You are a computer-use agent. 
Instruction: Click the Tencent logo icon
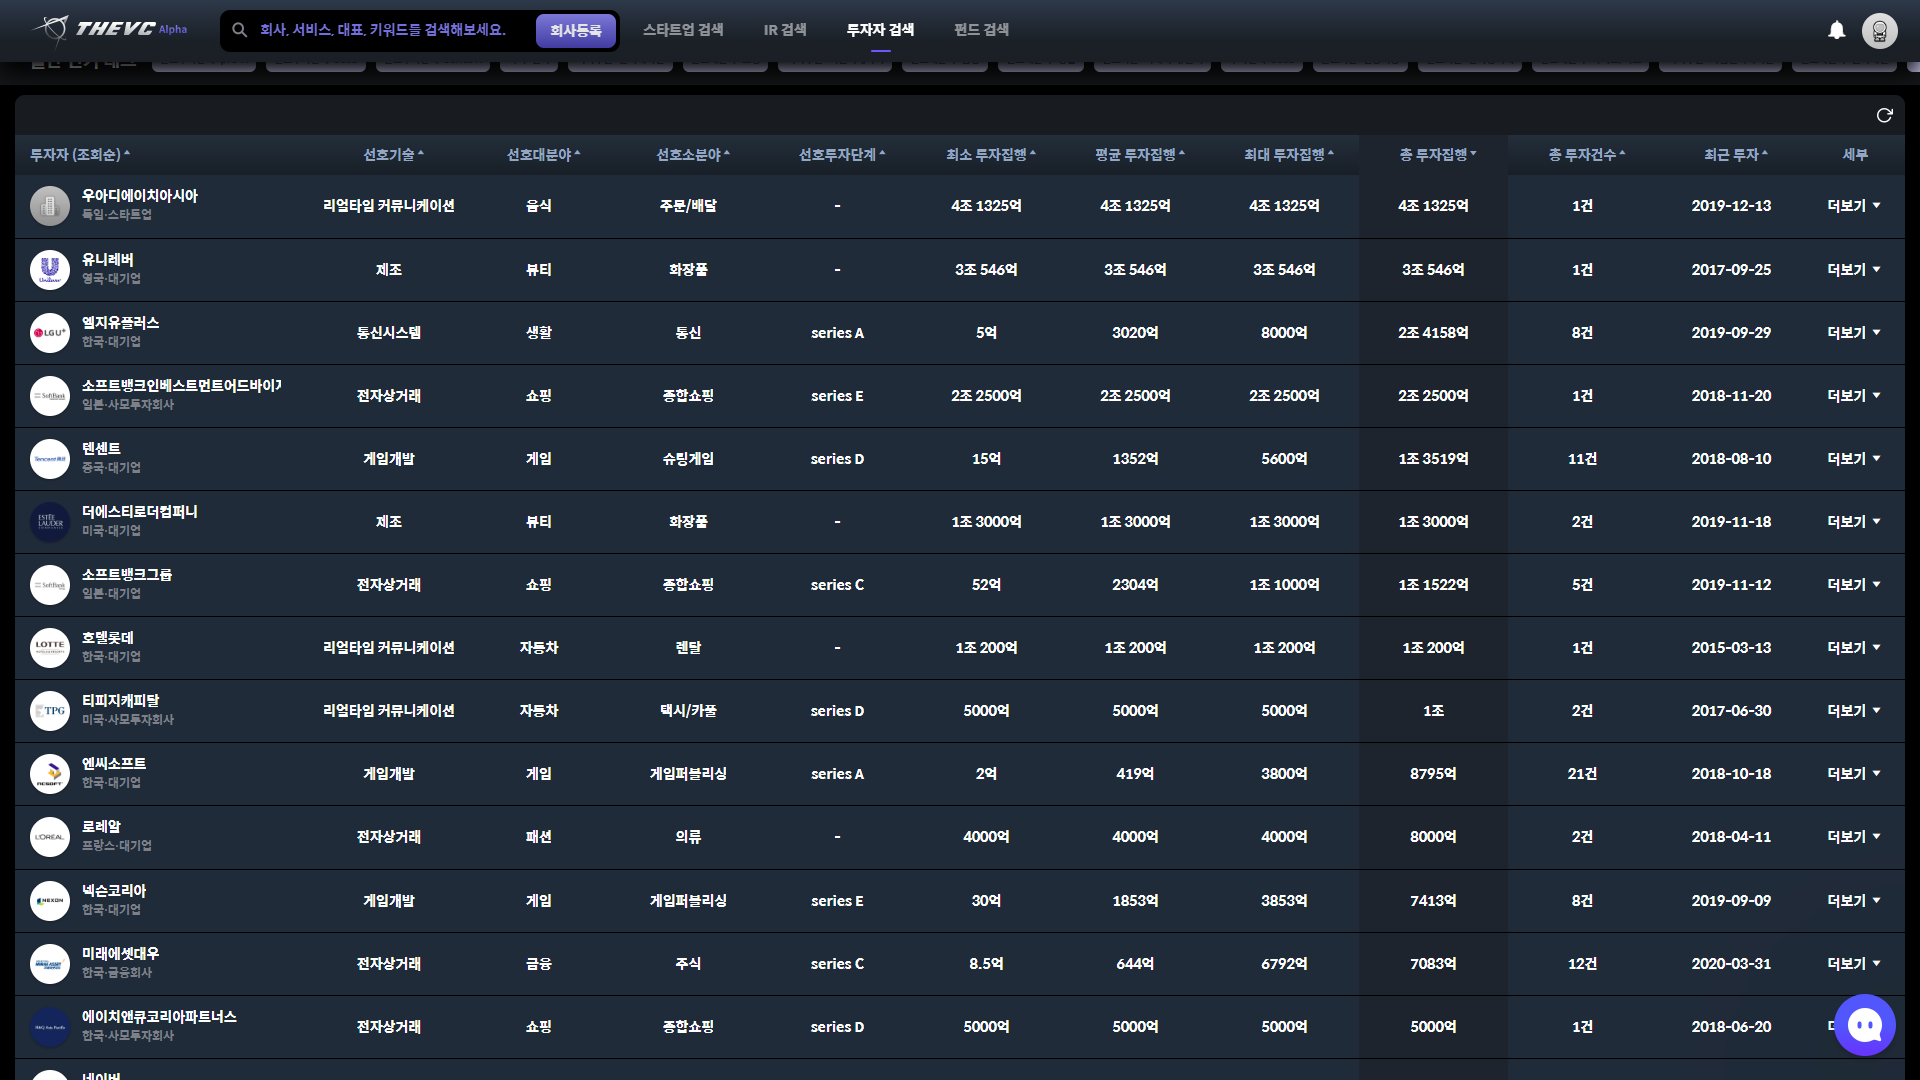[x=50, y=459]
